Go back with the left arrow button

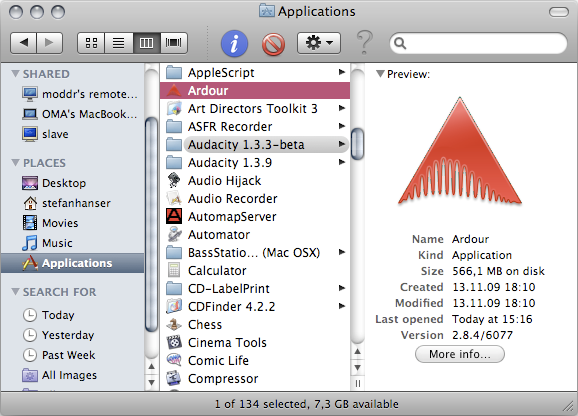[x=24, y=43]
